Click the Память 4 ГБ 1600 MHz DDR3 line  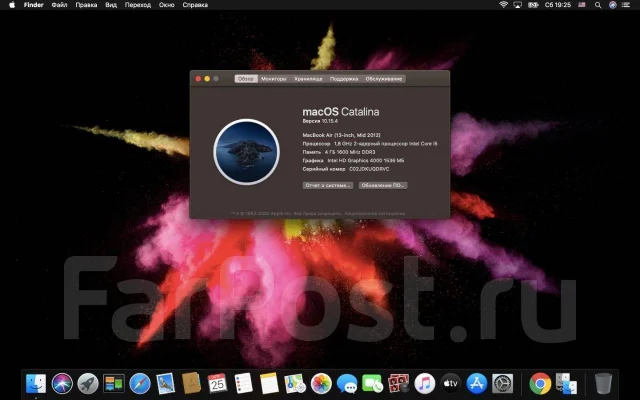click(339, 152)
